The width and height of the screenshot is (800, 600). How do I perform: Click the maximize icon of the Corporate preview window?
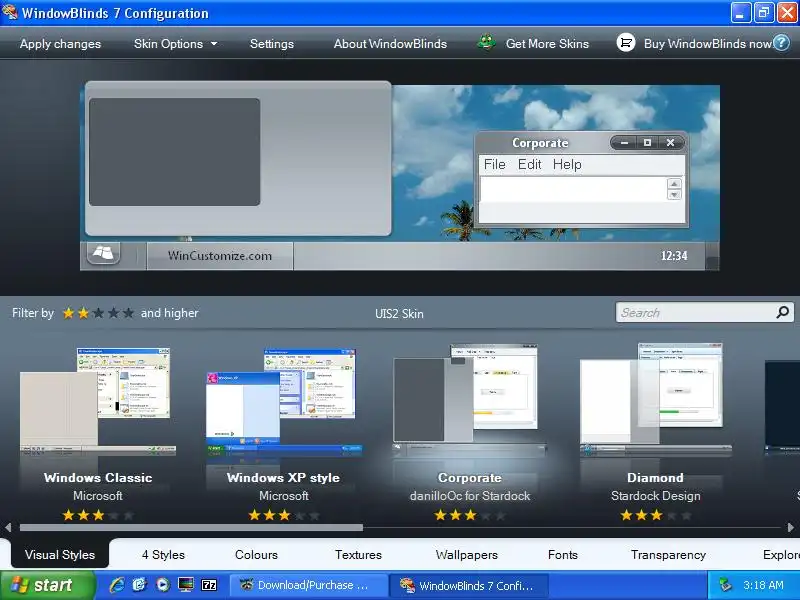647,143
